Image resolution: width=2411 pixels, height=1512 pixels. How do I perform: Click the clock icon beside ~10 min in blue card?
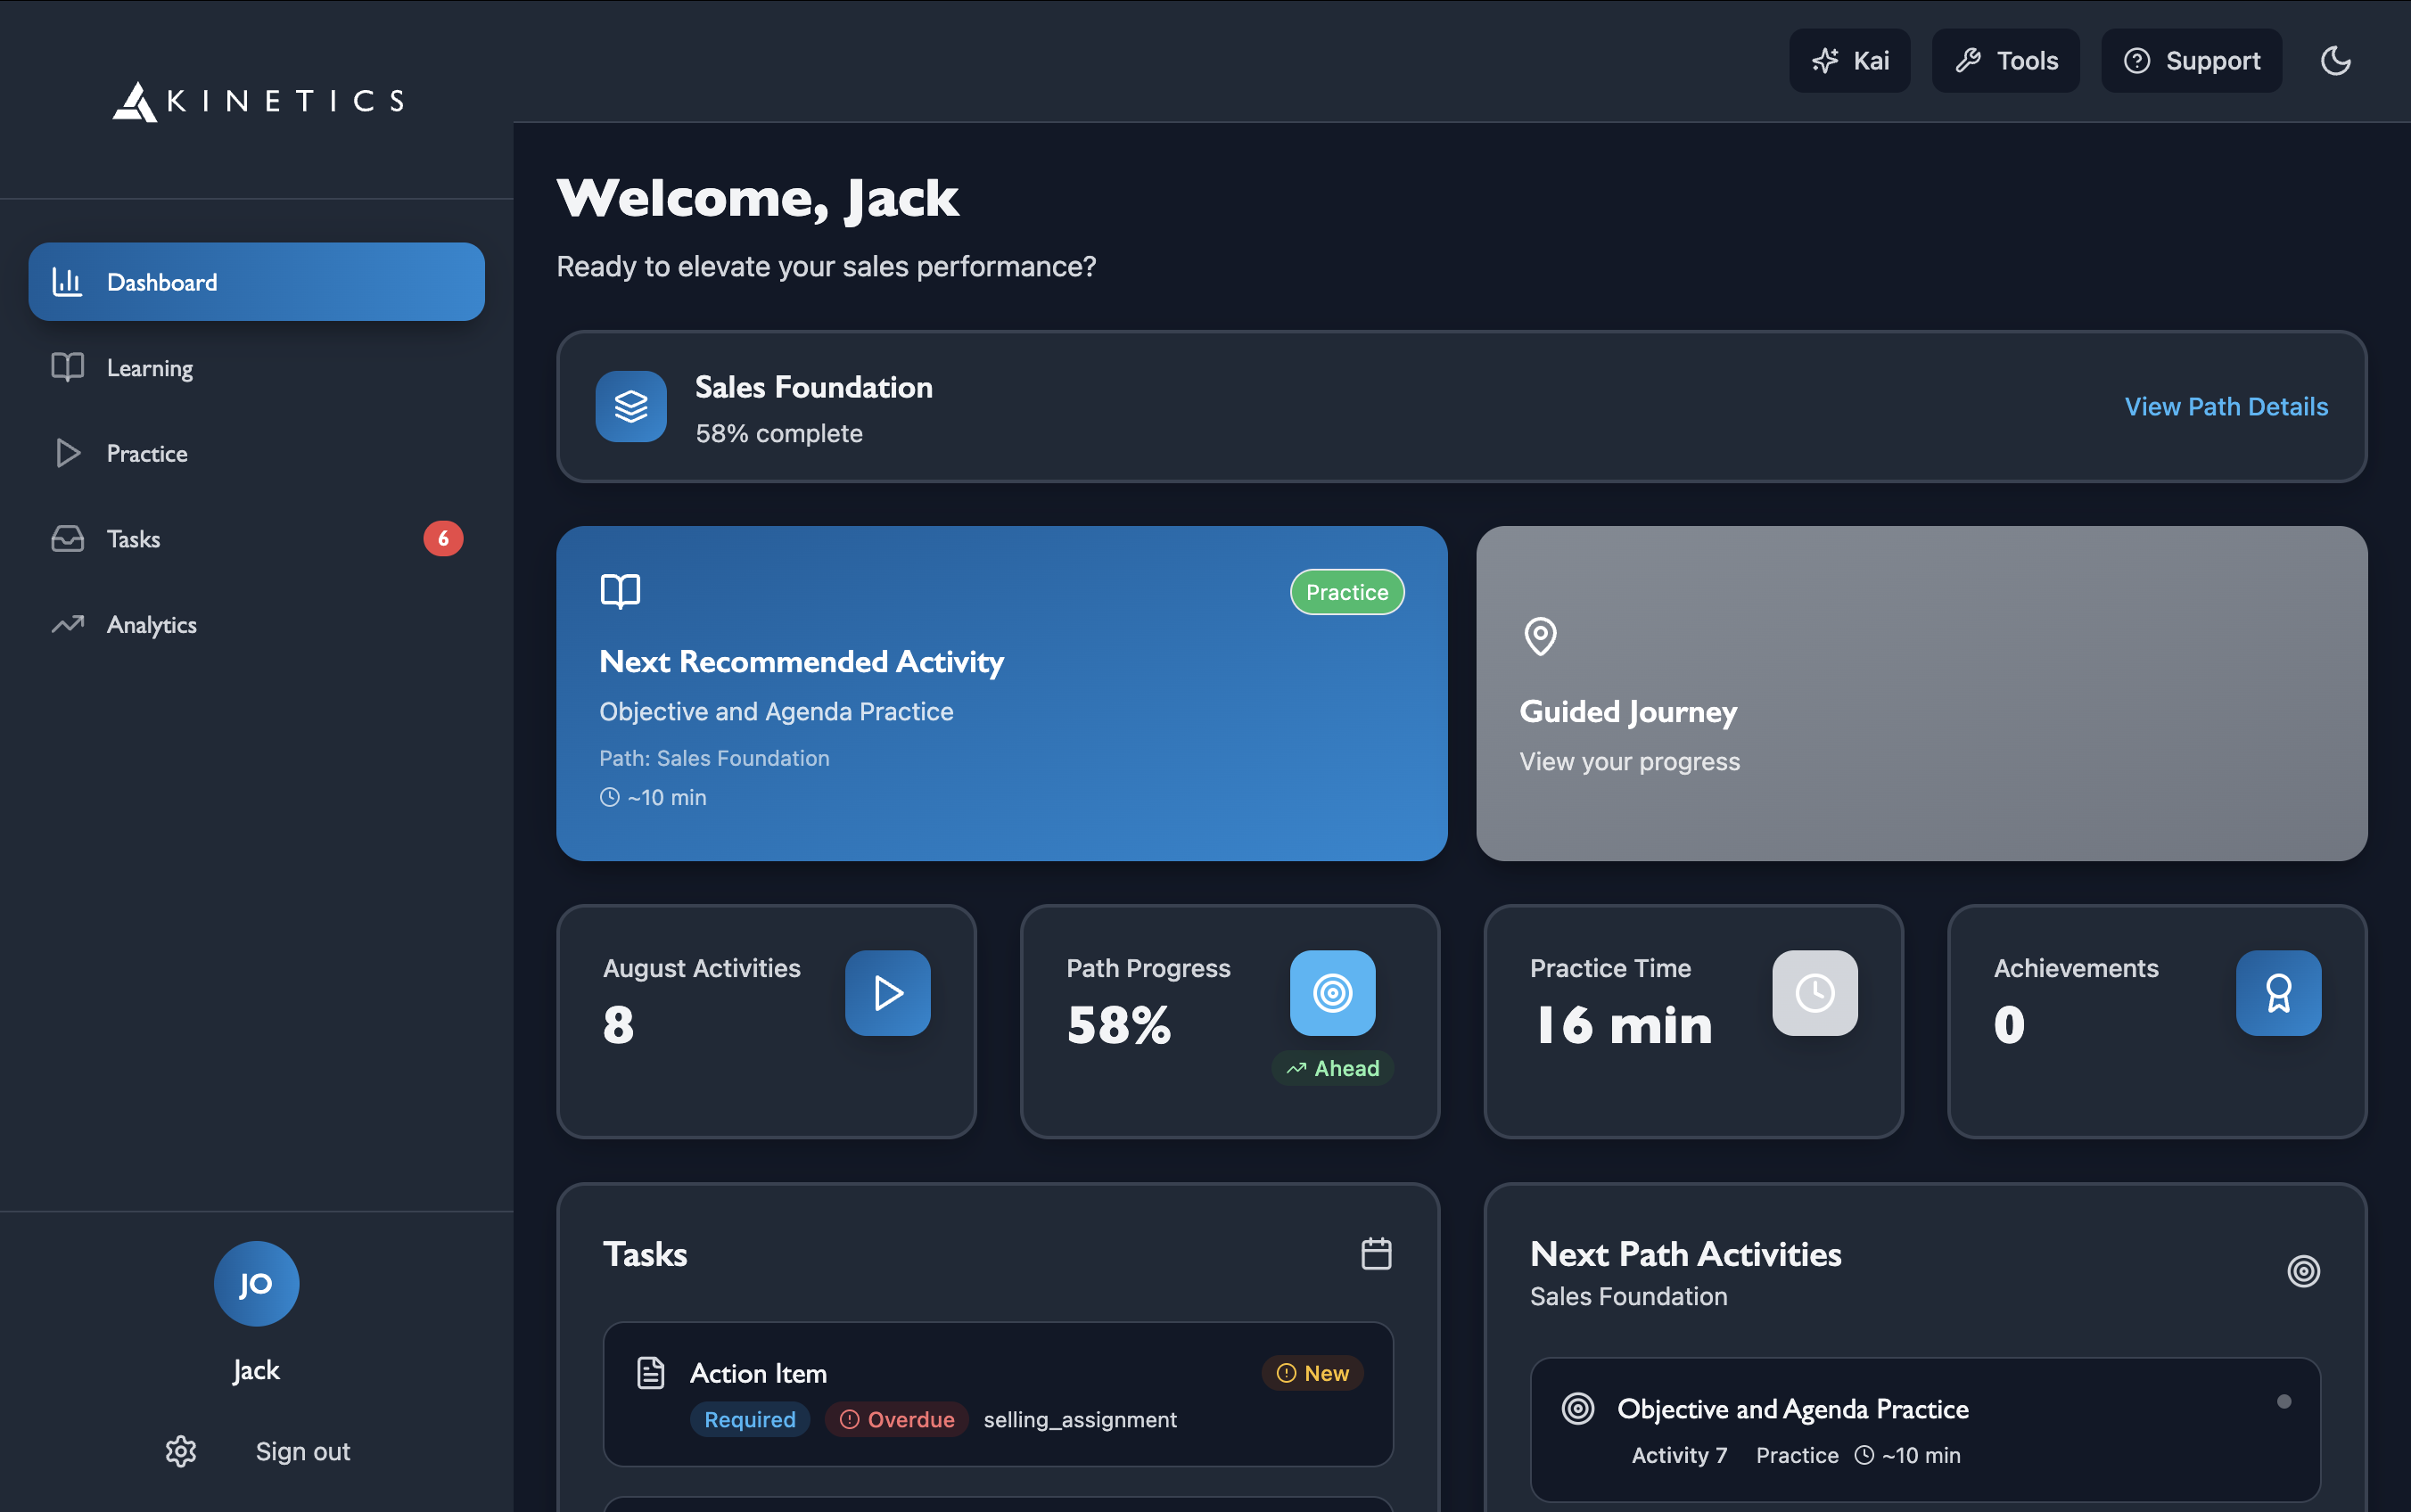pos(609,798)
